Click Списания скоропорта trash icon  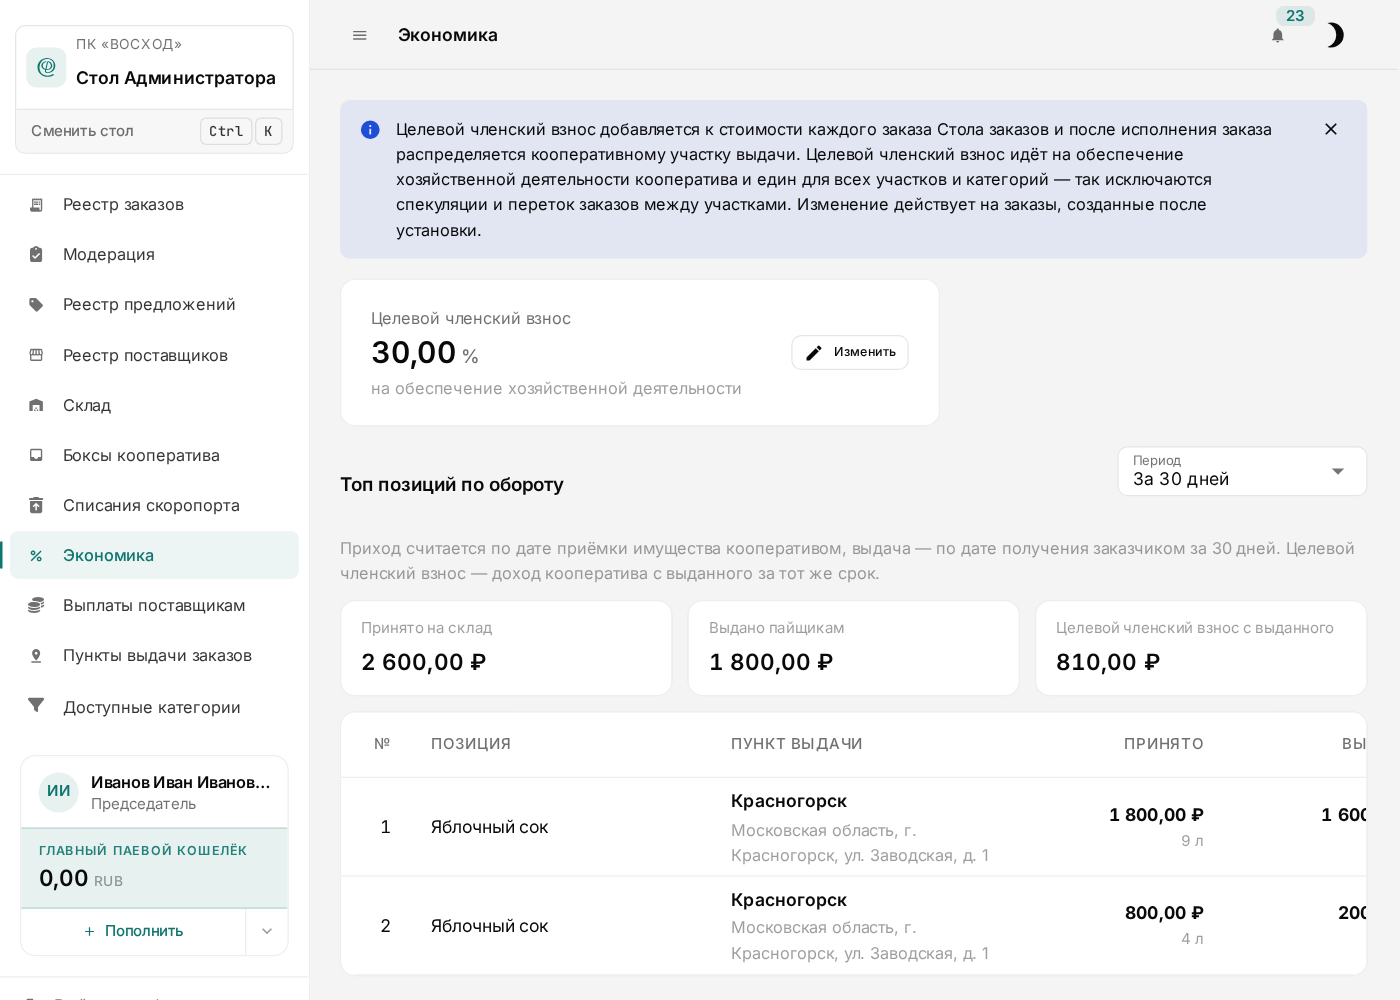36,505
